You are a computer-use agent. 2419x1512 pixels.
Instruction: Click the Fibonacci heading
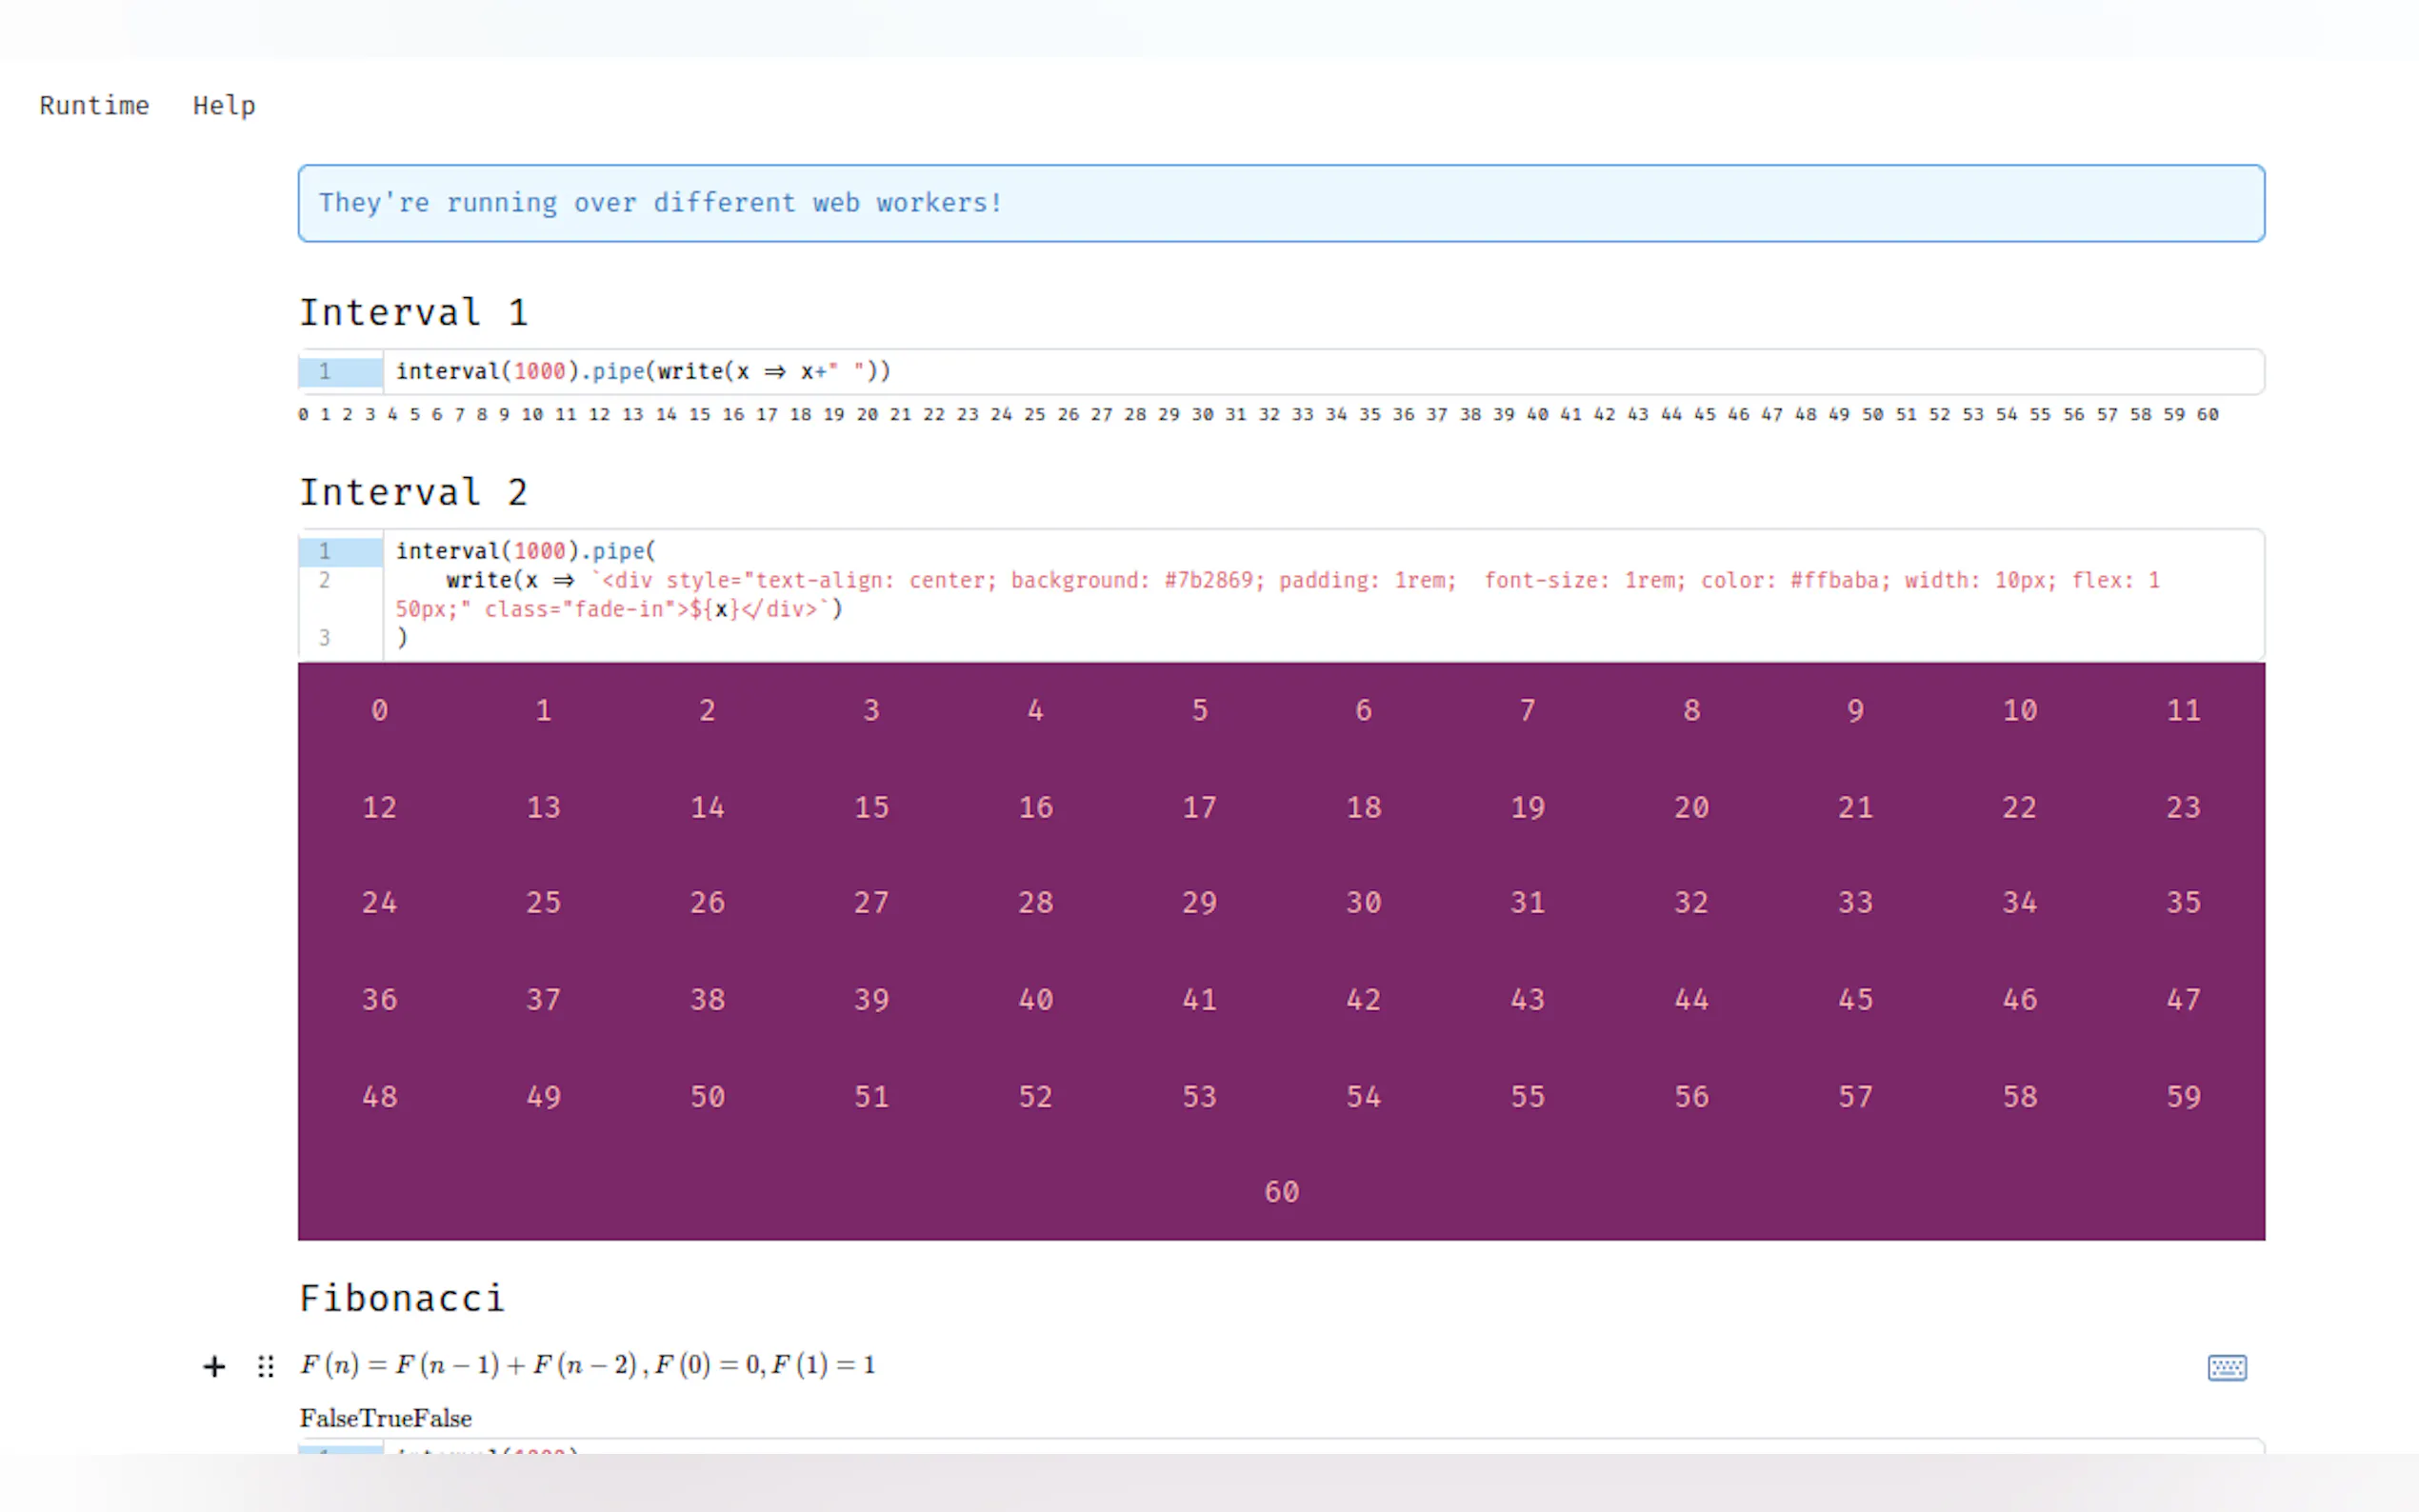point(402,1298)
